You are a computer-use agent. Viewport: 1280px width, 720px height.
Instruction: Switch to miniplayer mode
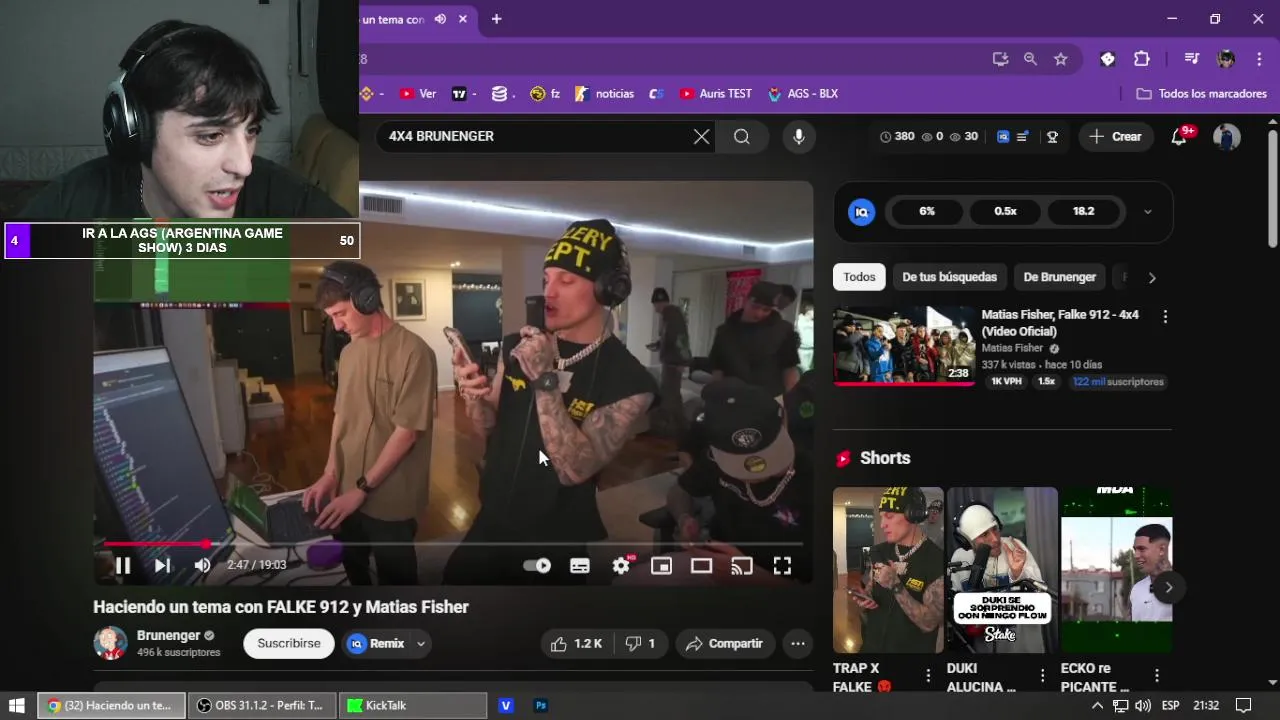[x=661, y=566]
